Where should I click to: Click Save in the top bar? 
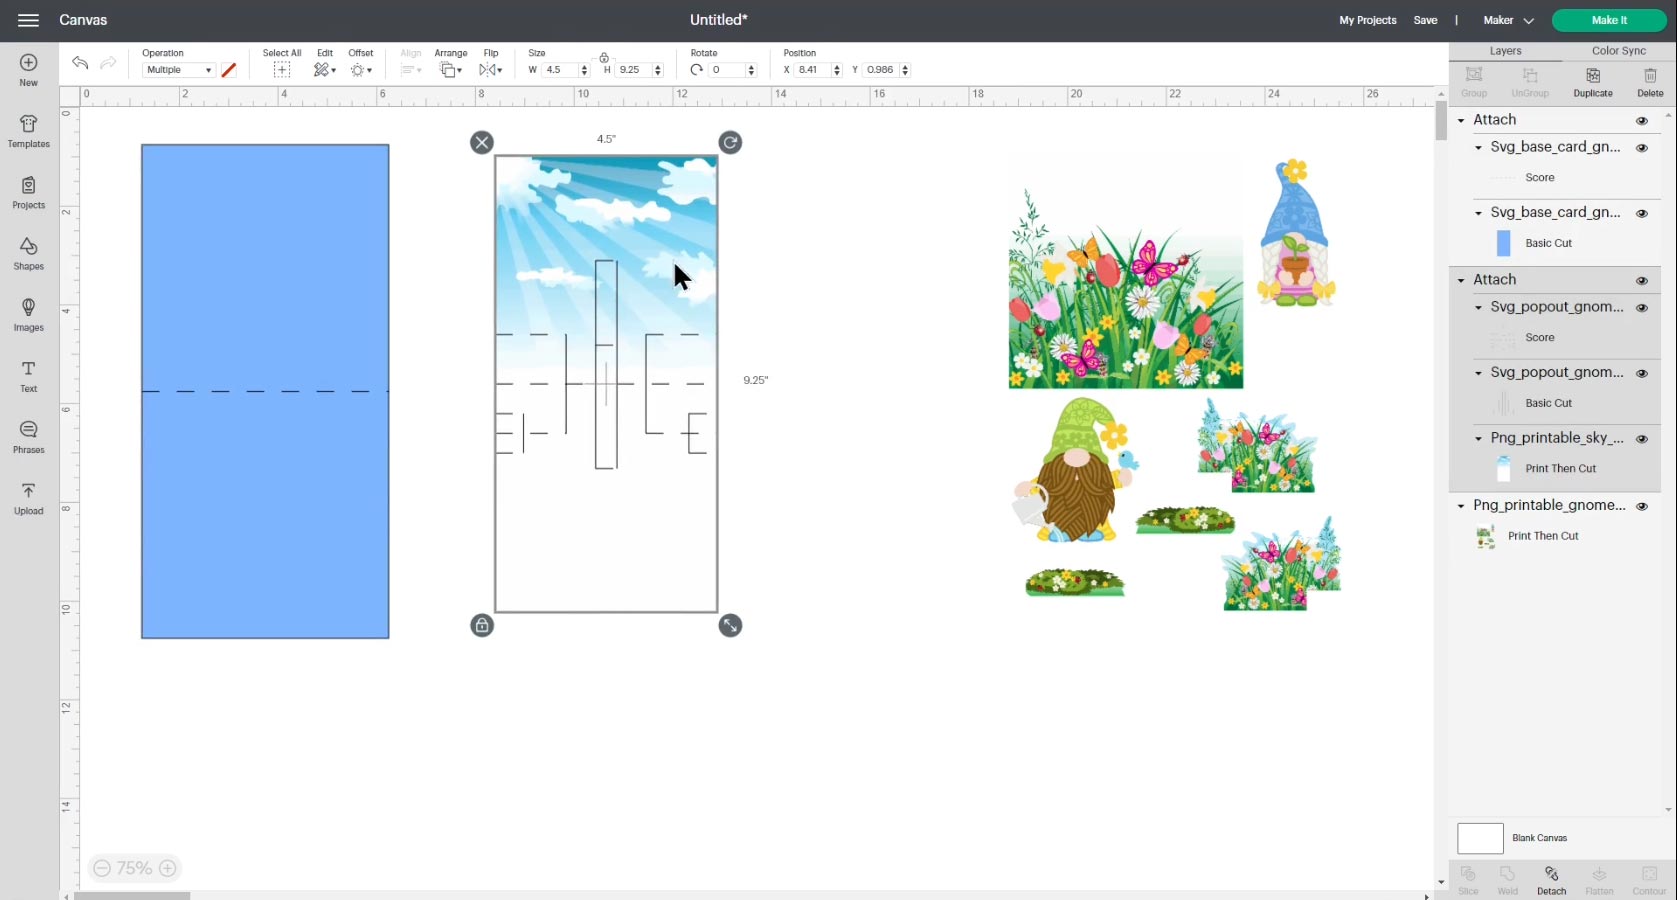click(x=1425, y=19)
